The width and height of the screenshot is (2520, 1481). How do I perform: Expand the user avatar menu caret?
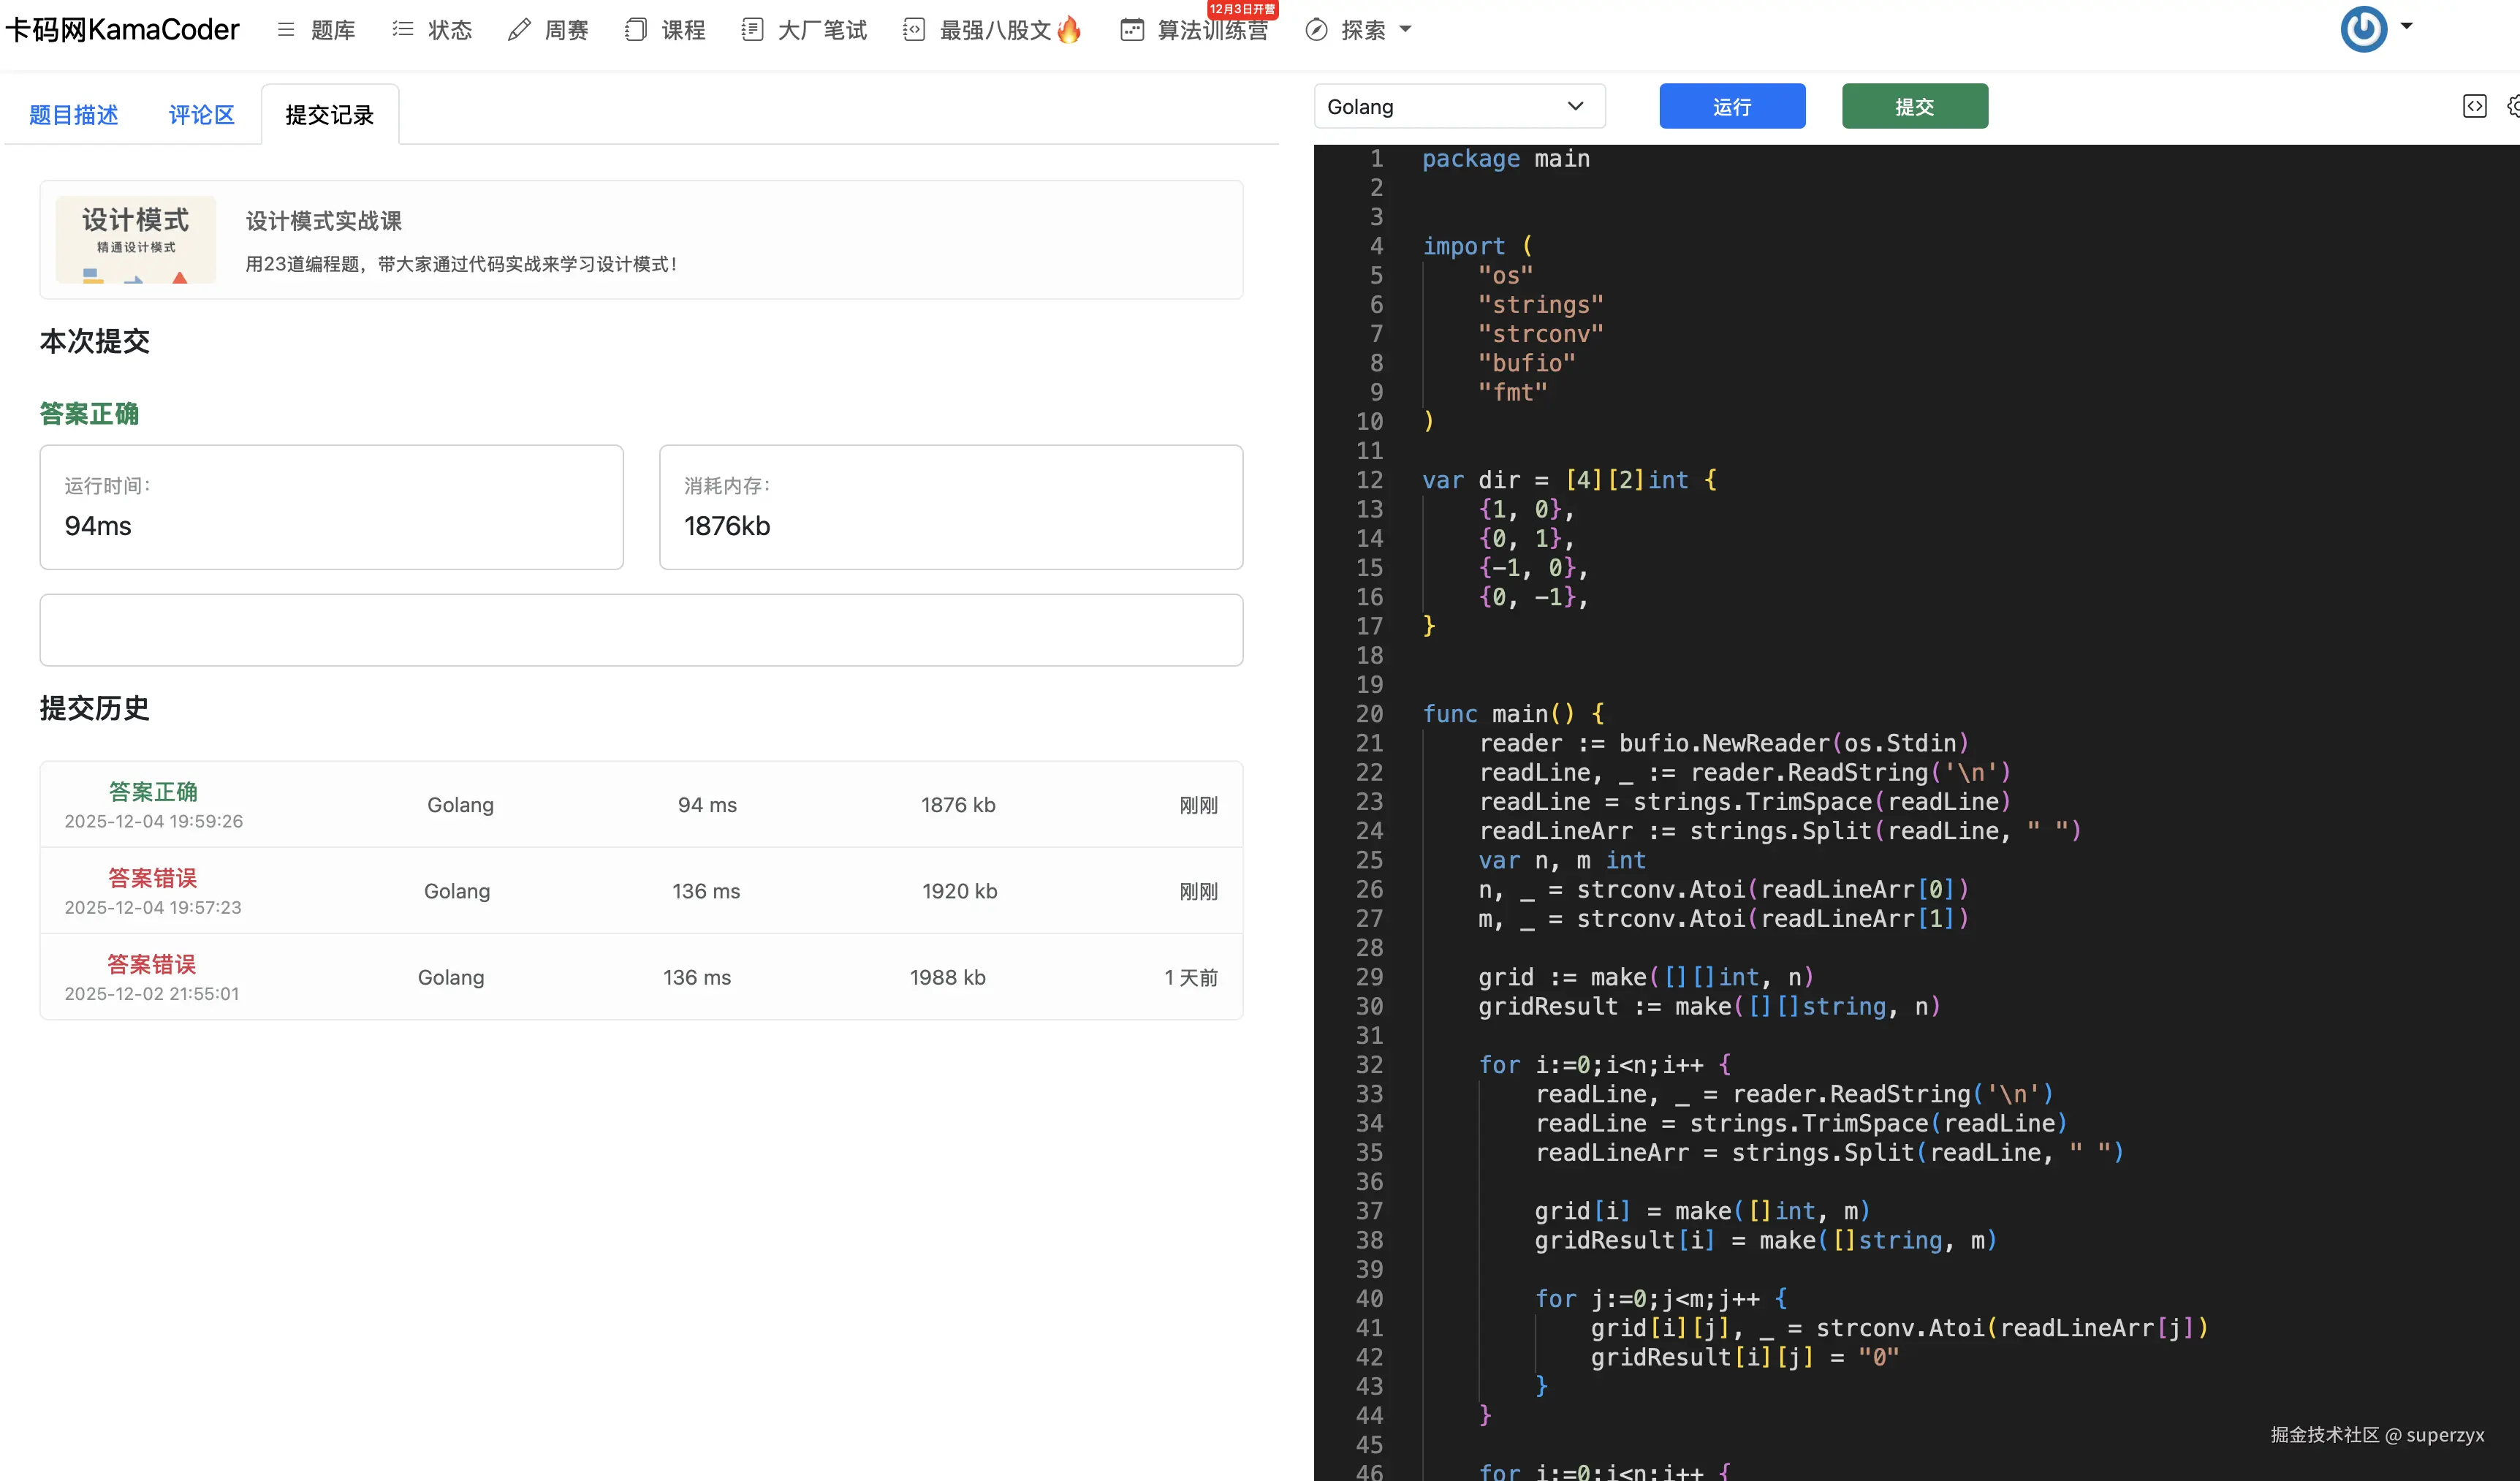tap(2407, 26)
